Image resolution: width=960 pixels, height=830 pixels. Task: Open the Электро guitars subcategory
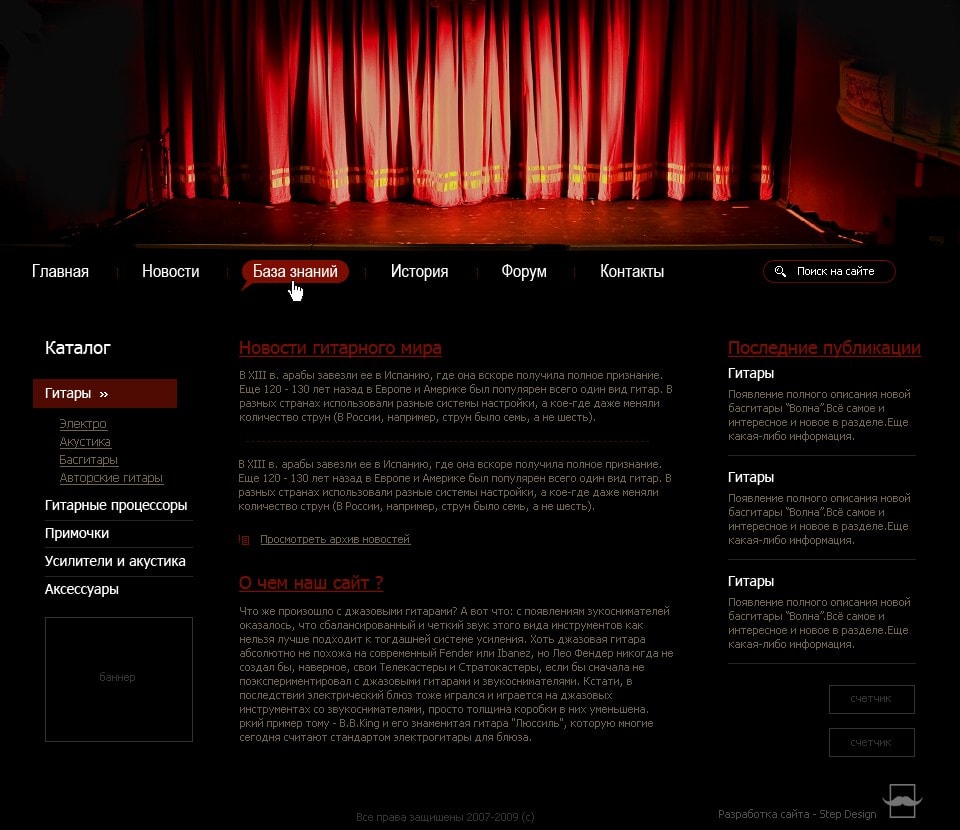pos(83,424)
